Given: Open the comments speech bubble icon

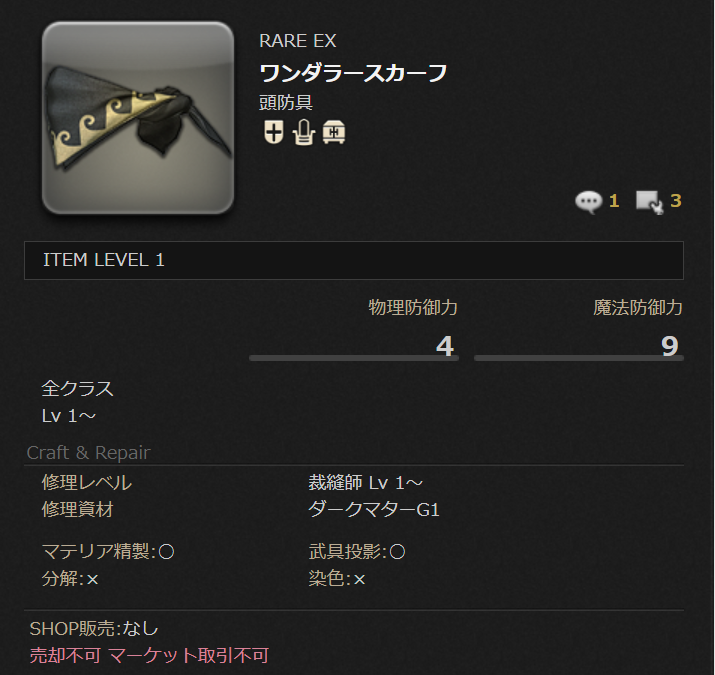Looking at the screenshot, I should [589, 202].
